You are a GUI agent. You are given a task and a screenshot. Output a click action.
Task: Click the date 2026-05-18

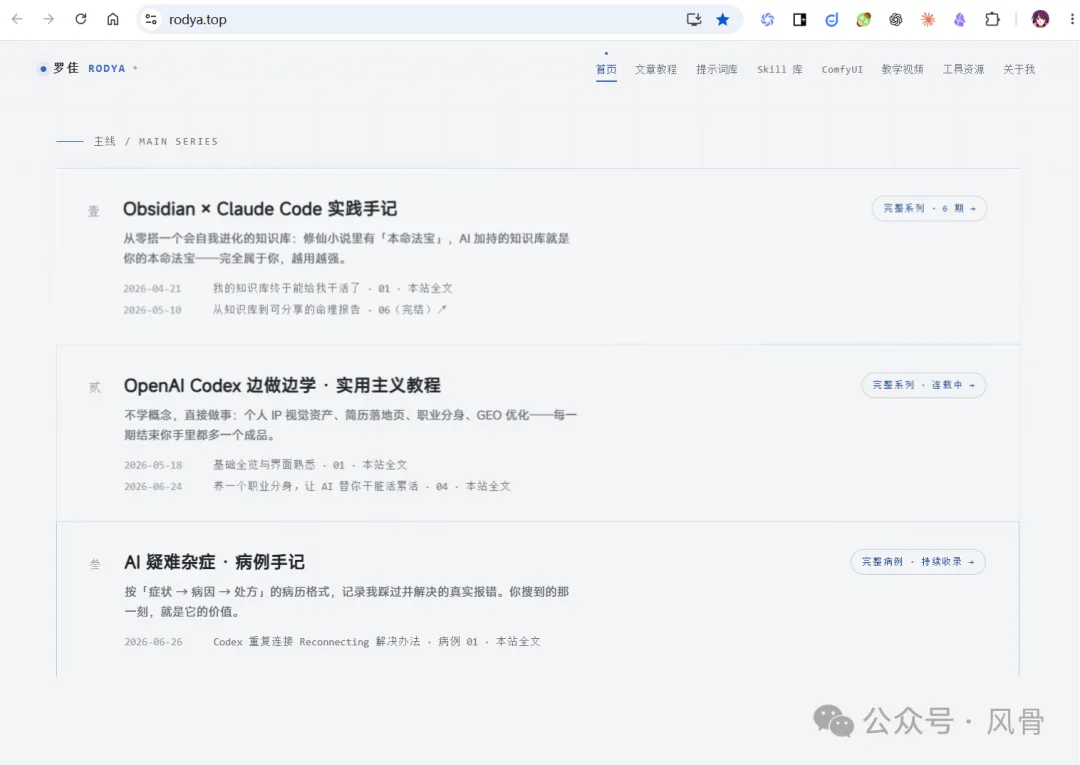153,465
